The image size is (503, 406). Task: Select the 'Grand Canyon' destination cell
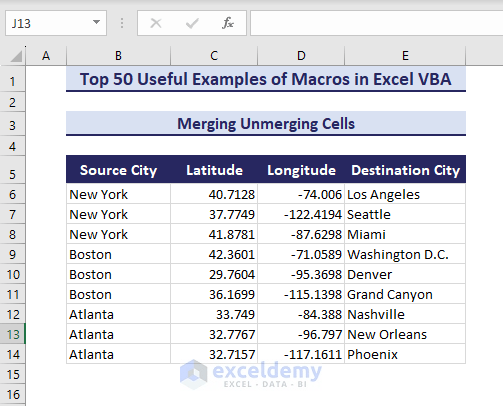click(x=405, y=294)
